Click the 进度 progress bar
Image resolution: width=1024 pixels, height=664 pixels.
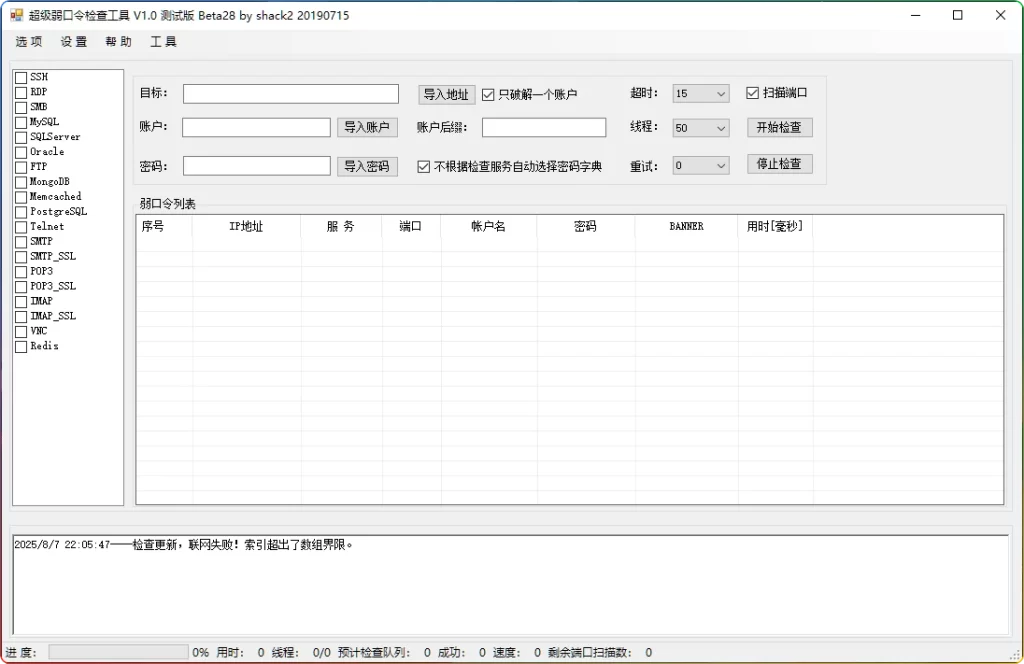click(x=118, y=652)
